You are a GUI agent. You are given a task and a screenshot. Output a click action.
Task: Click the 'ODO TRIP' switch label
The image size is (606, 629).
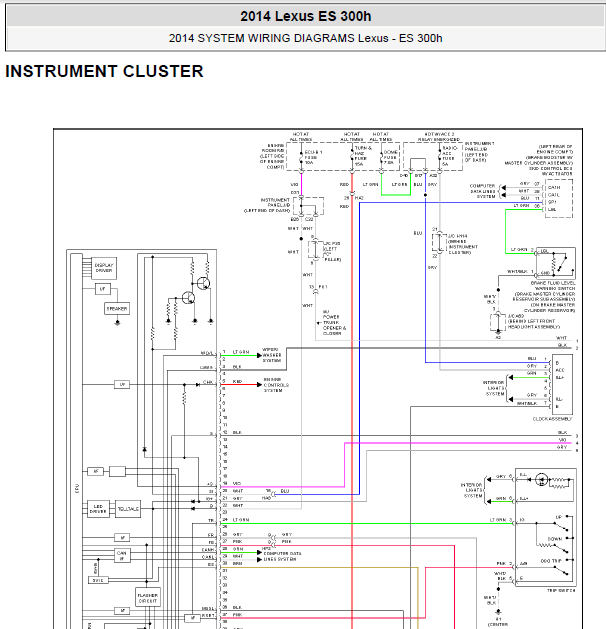click(551, 561)
